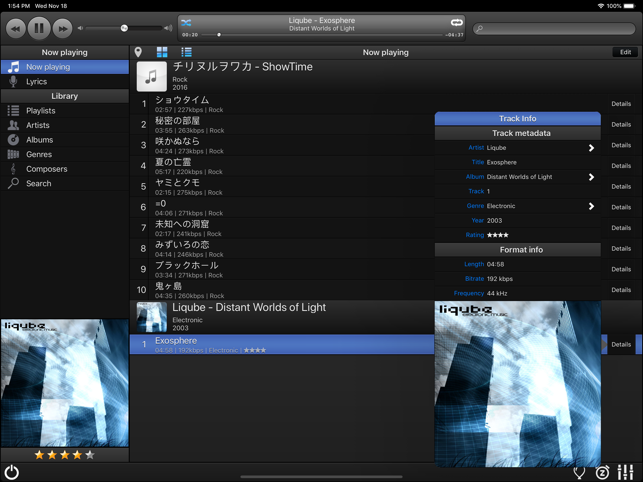
Task: Open Artists in the Library
Action: pyautogui.click(x=65, y=125)
